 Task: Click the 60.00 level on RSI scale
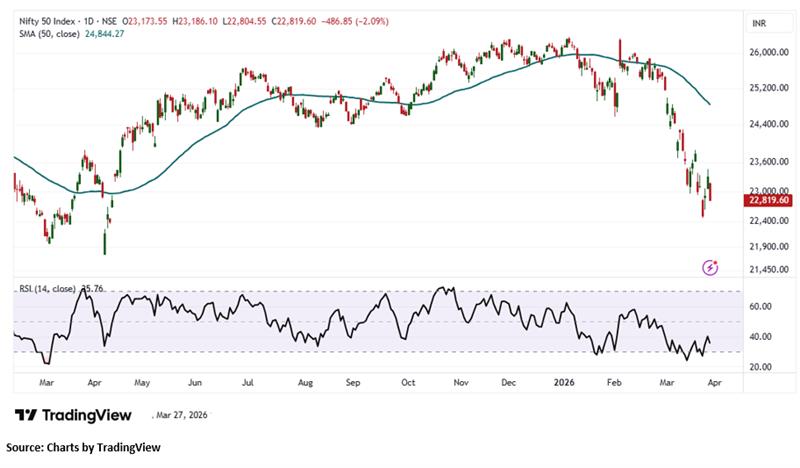762,308
